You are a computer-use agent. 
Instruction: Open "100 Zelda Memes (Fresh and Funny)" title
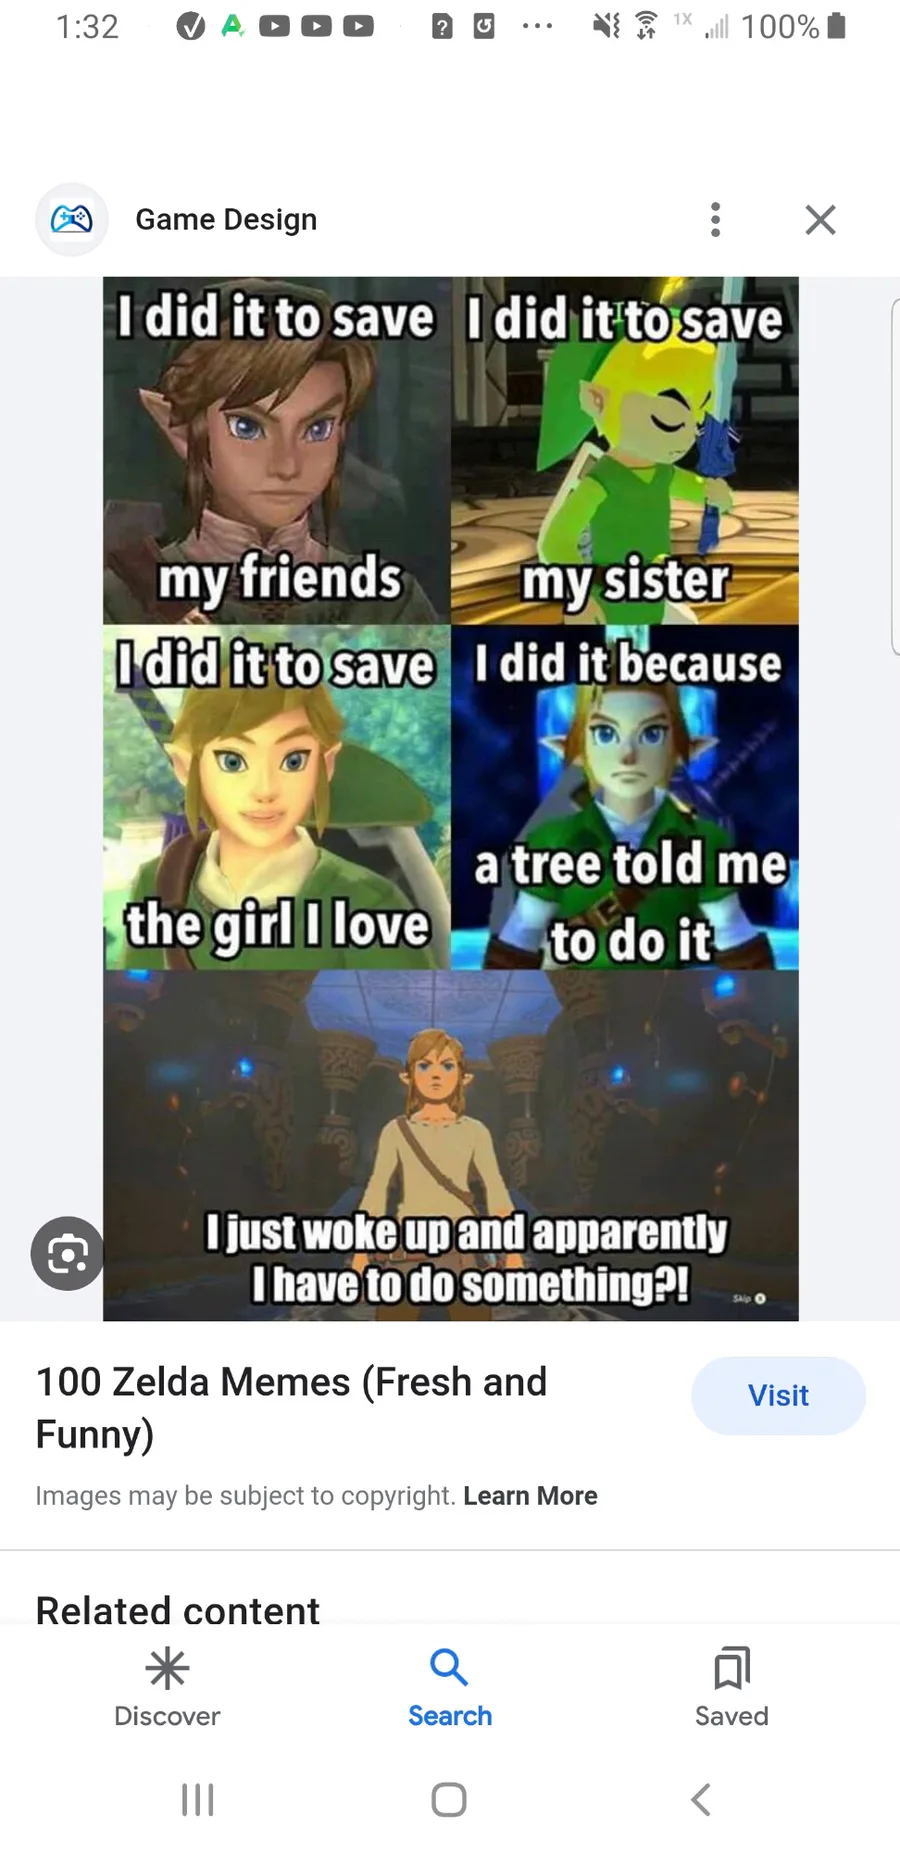pos(292,1407)
